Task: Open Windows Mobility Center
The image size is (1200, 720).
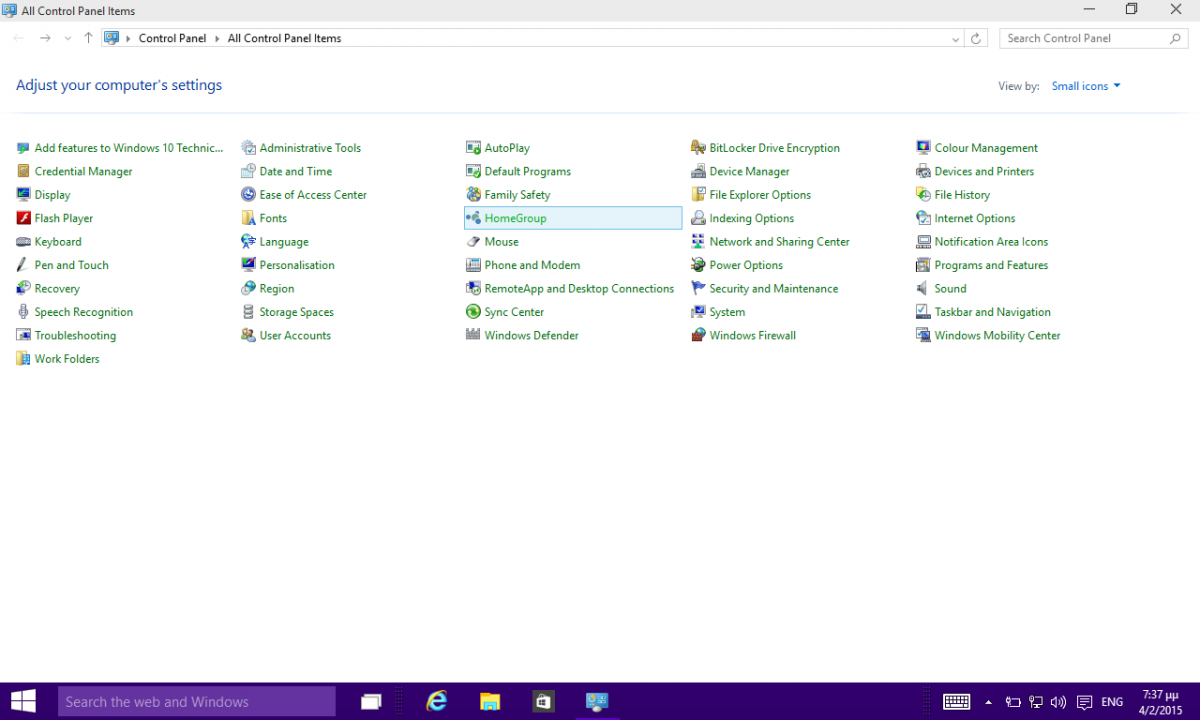Action: tap(997, 335)
